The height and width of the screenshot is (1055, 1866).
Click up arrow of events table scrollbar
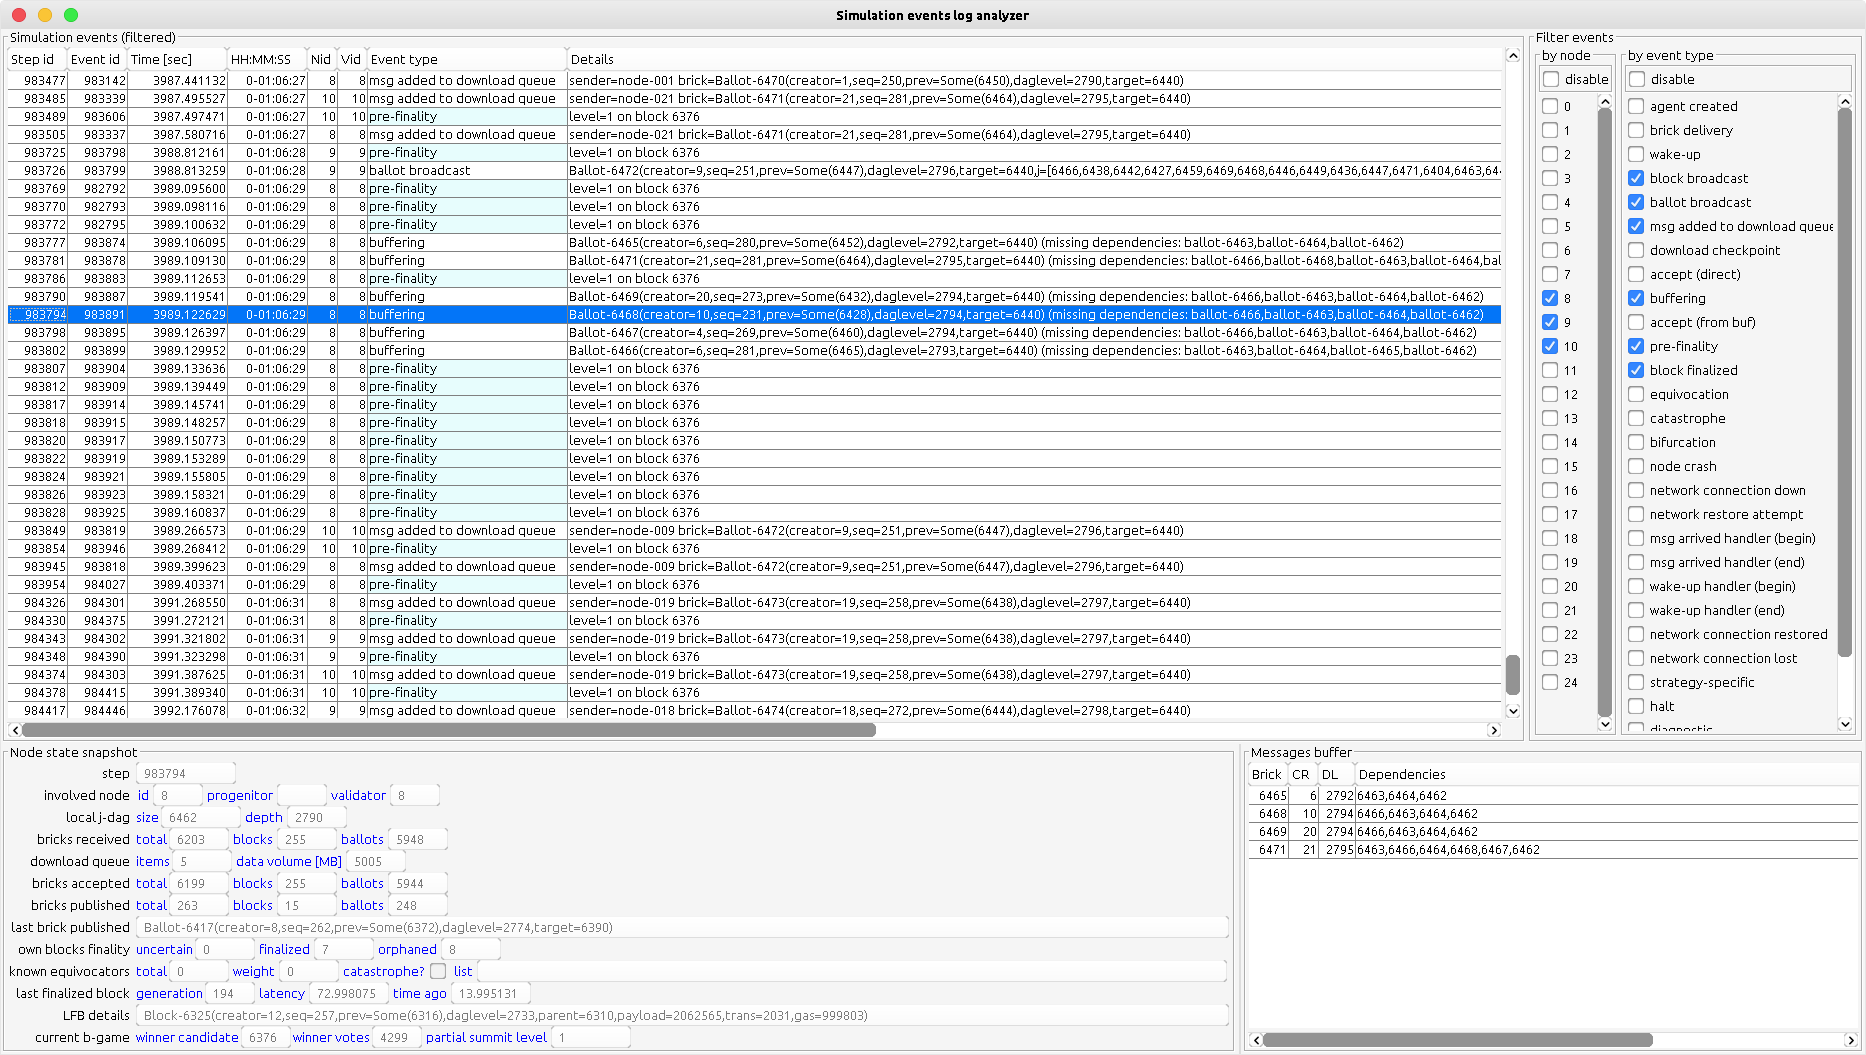coord(1513,56)
